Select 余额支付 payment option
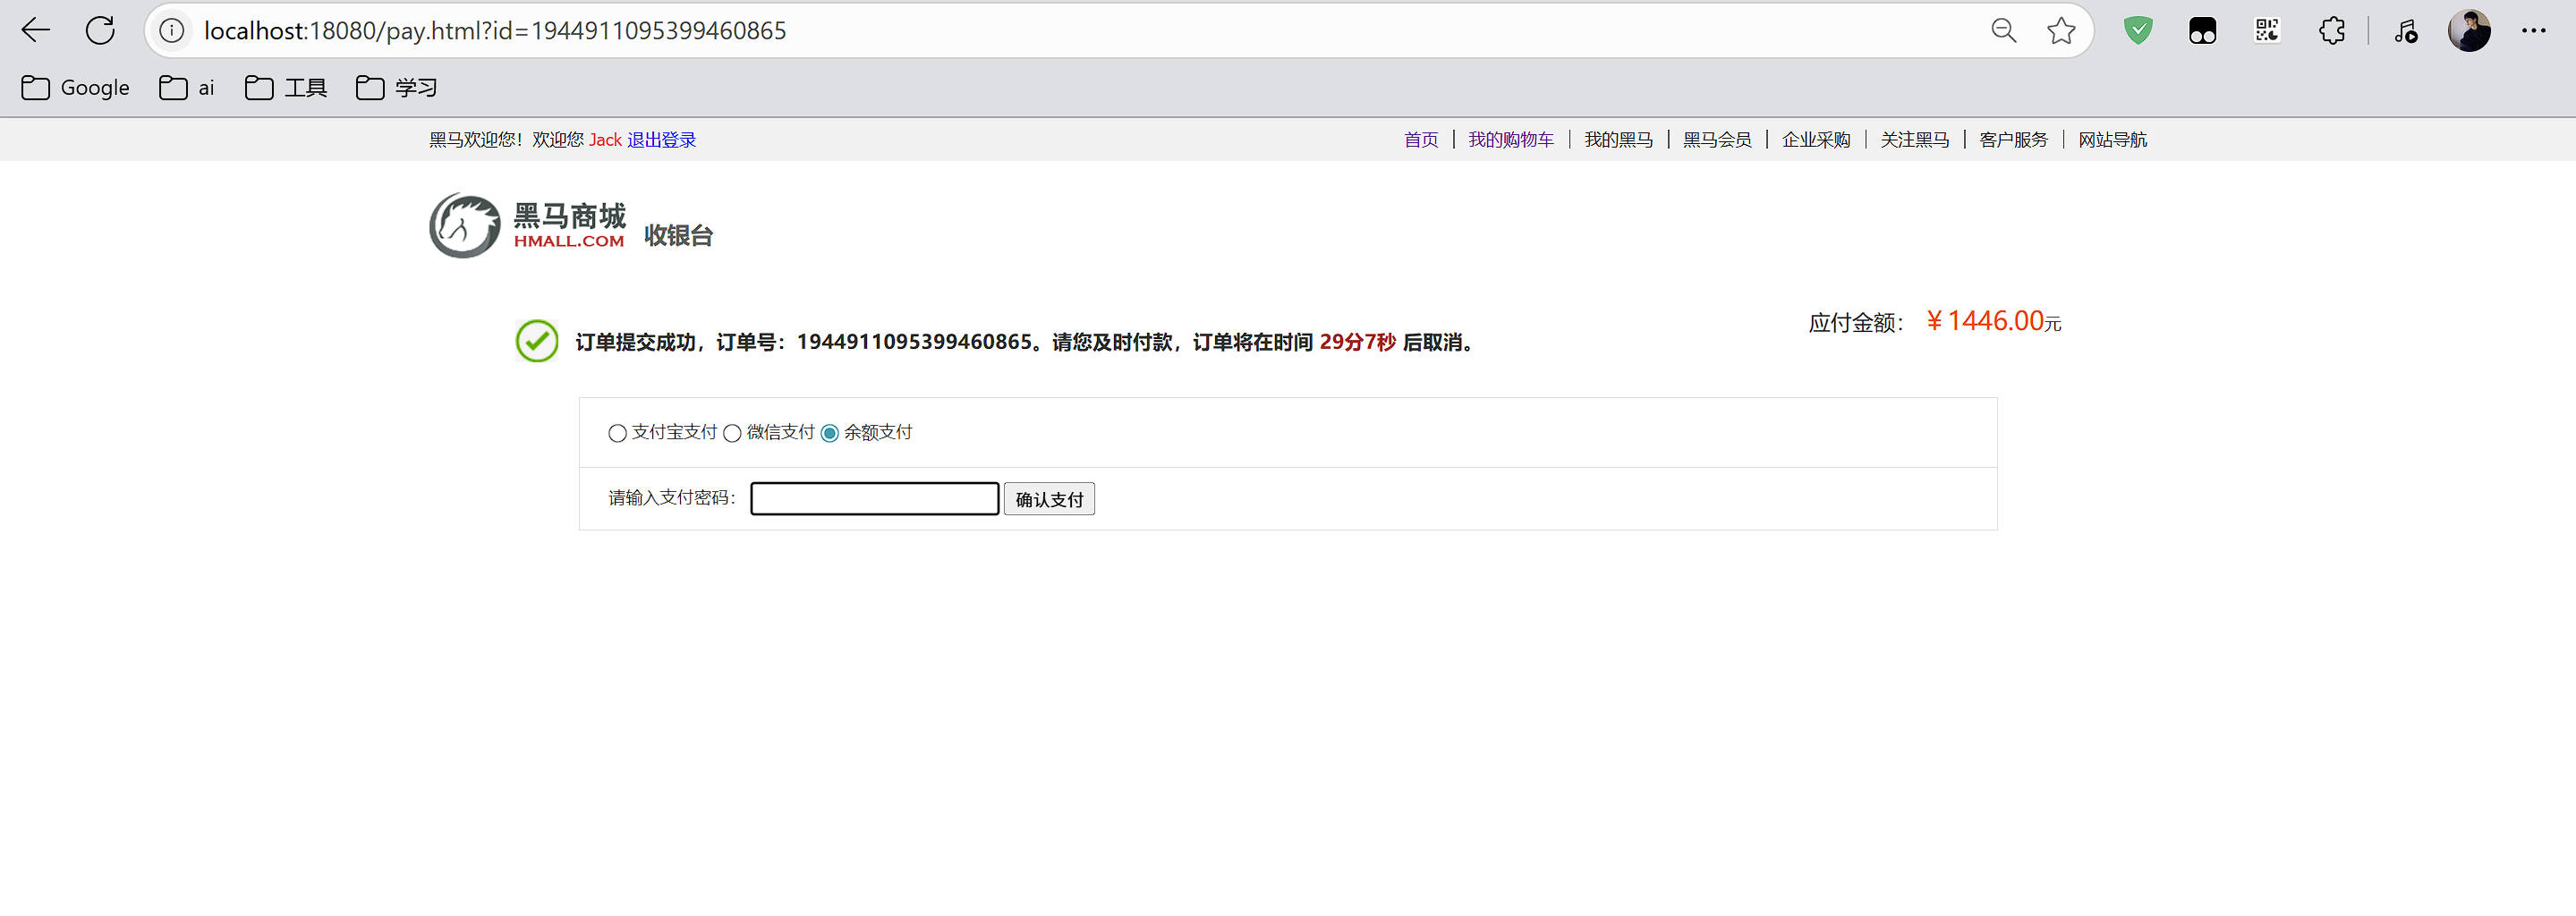 pos(829,433)
